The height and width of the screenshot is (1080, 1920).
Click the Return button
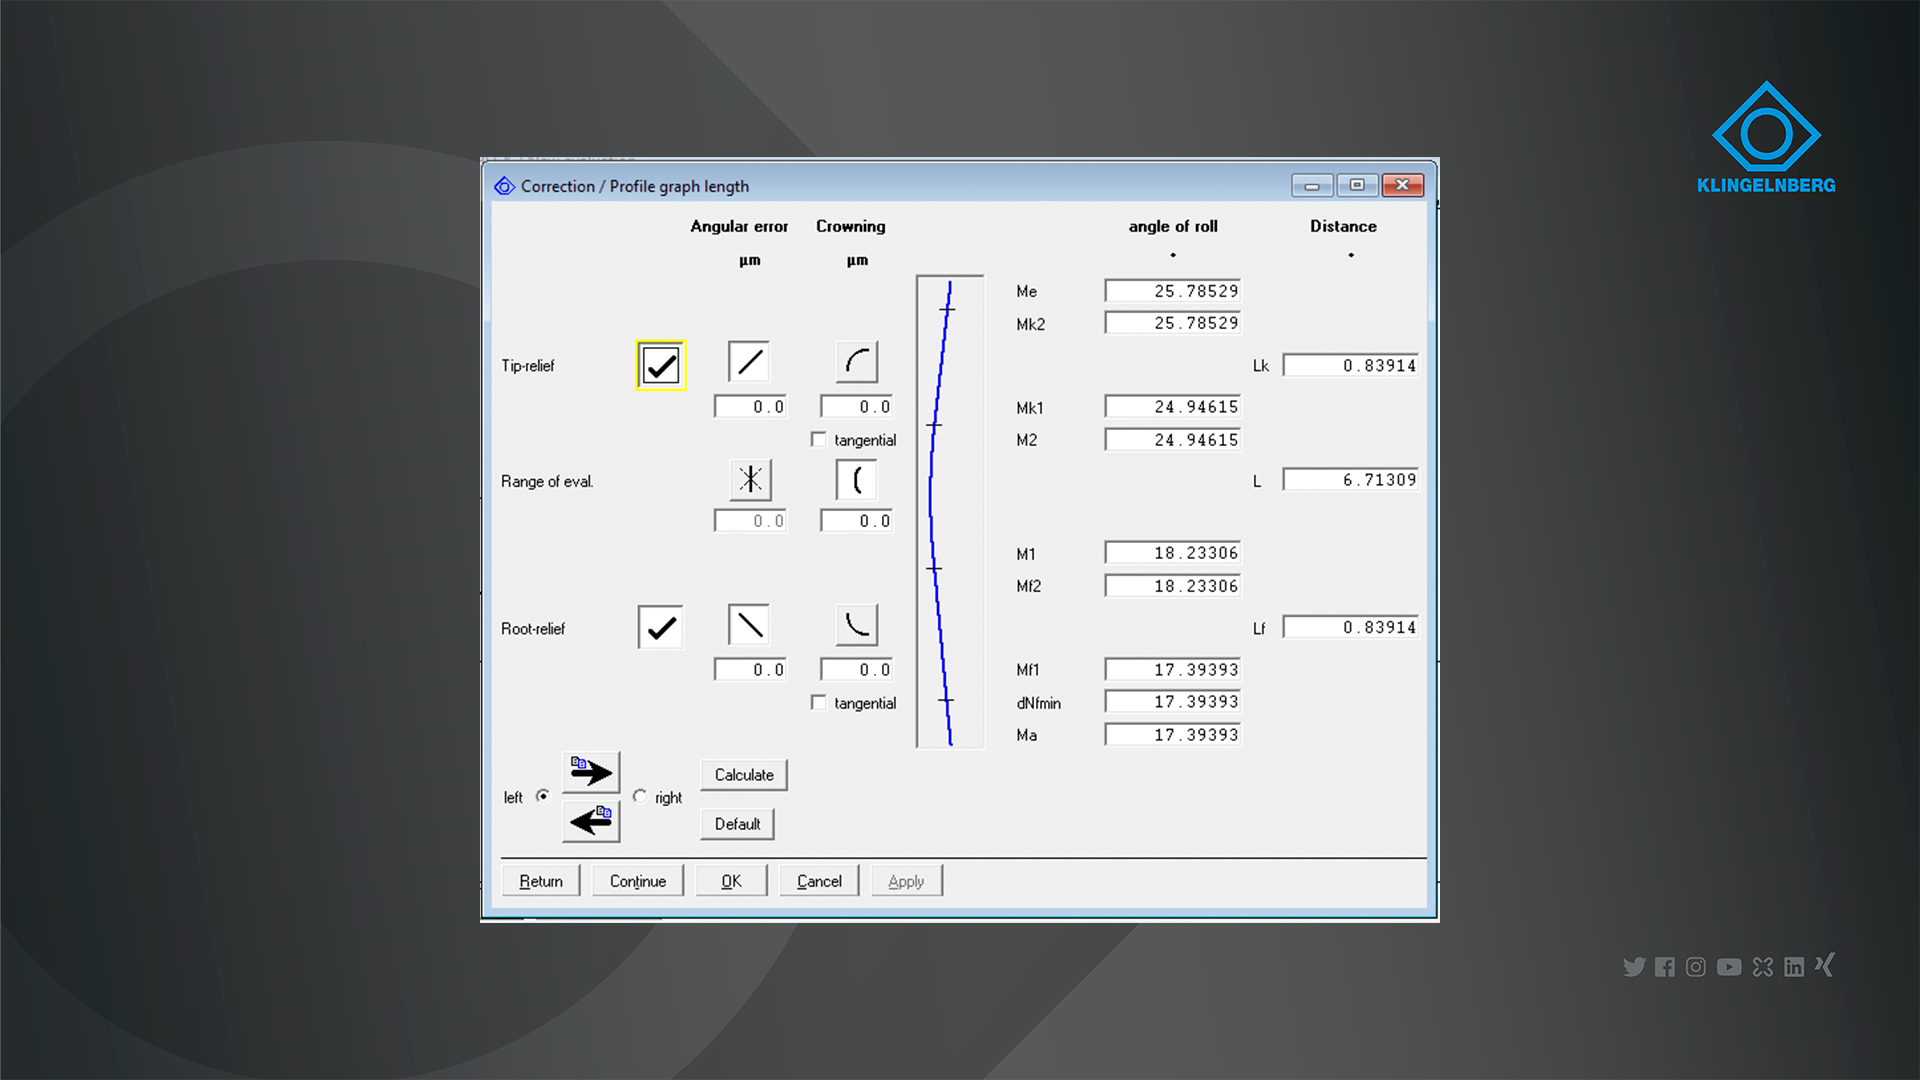pyautogui.click(x=541, y=881)
